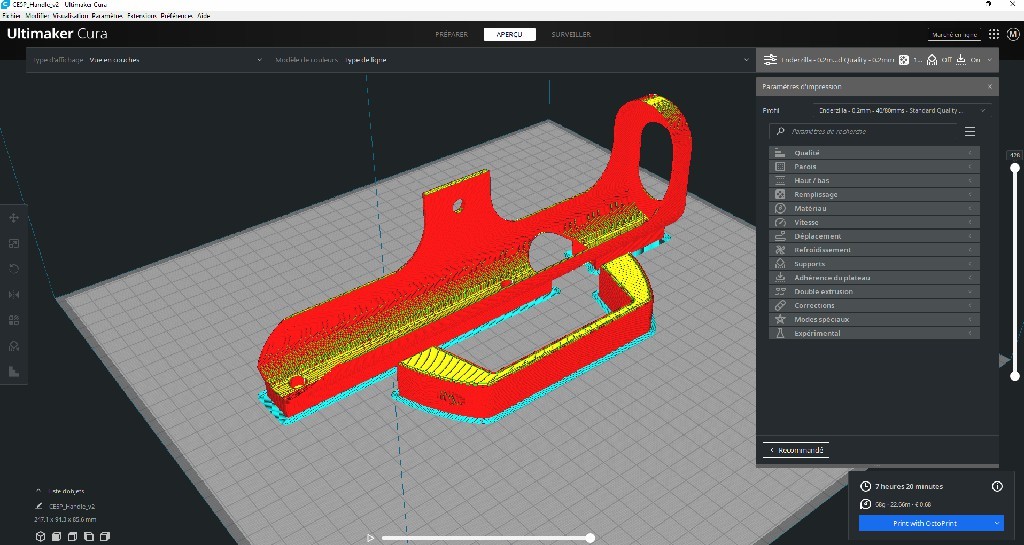
Task: Expand the Vitesse settings category
Action: (874, 222)
